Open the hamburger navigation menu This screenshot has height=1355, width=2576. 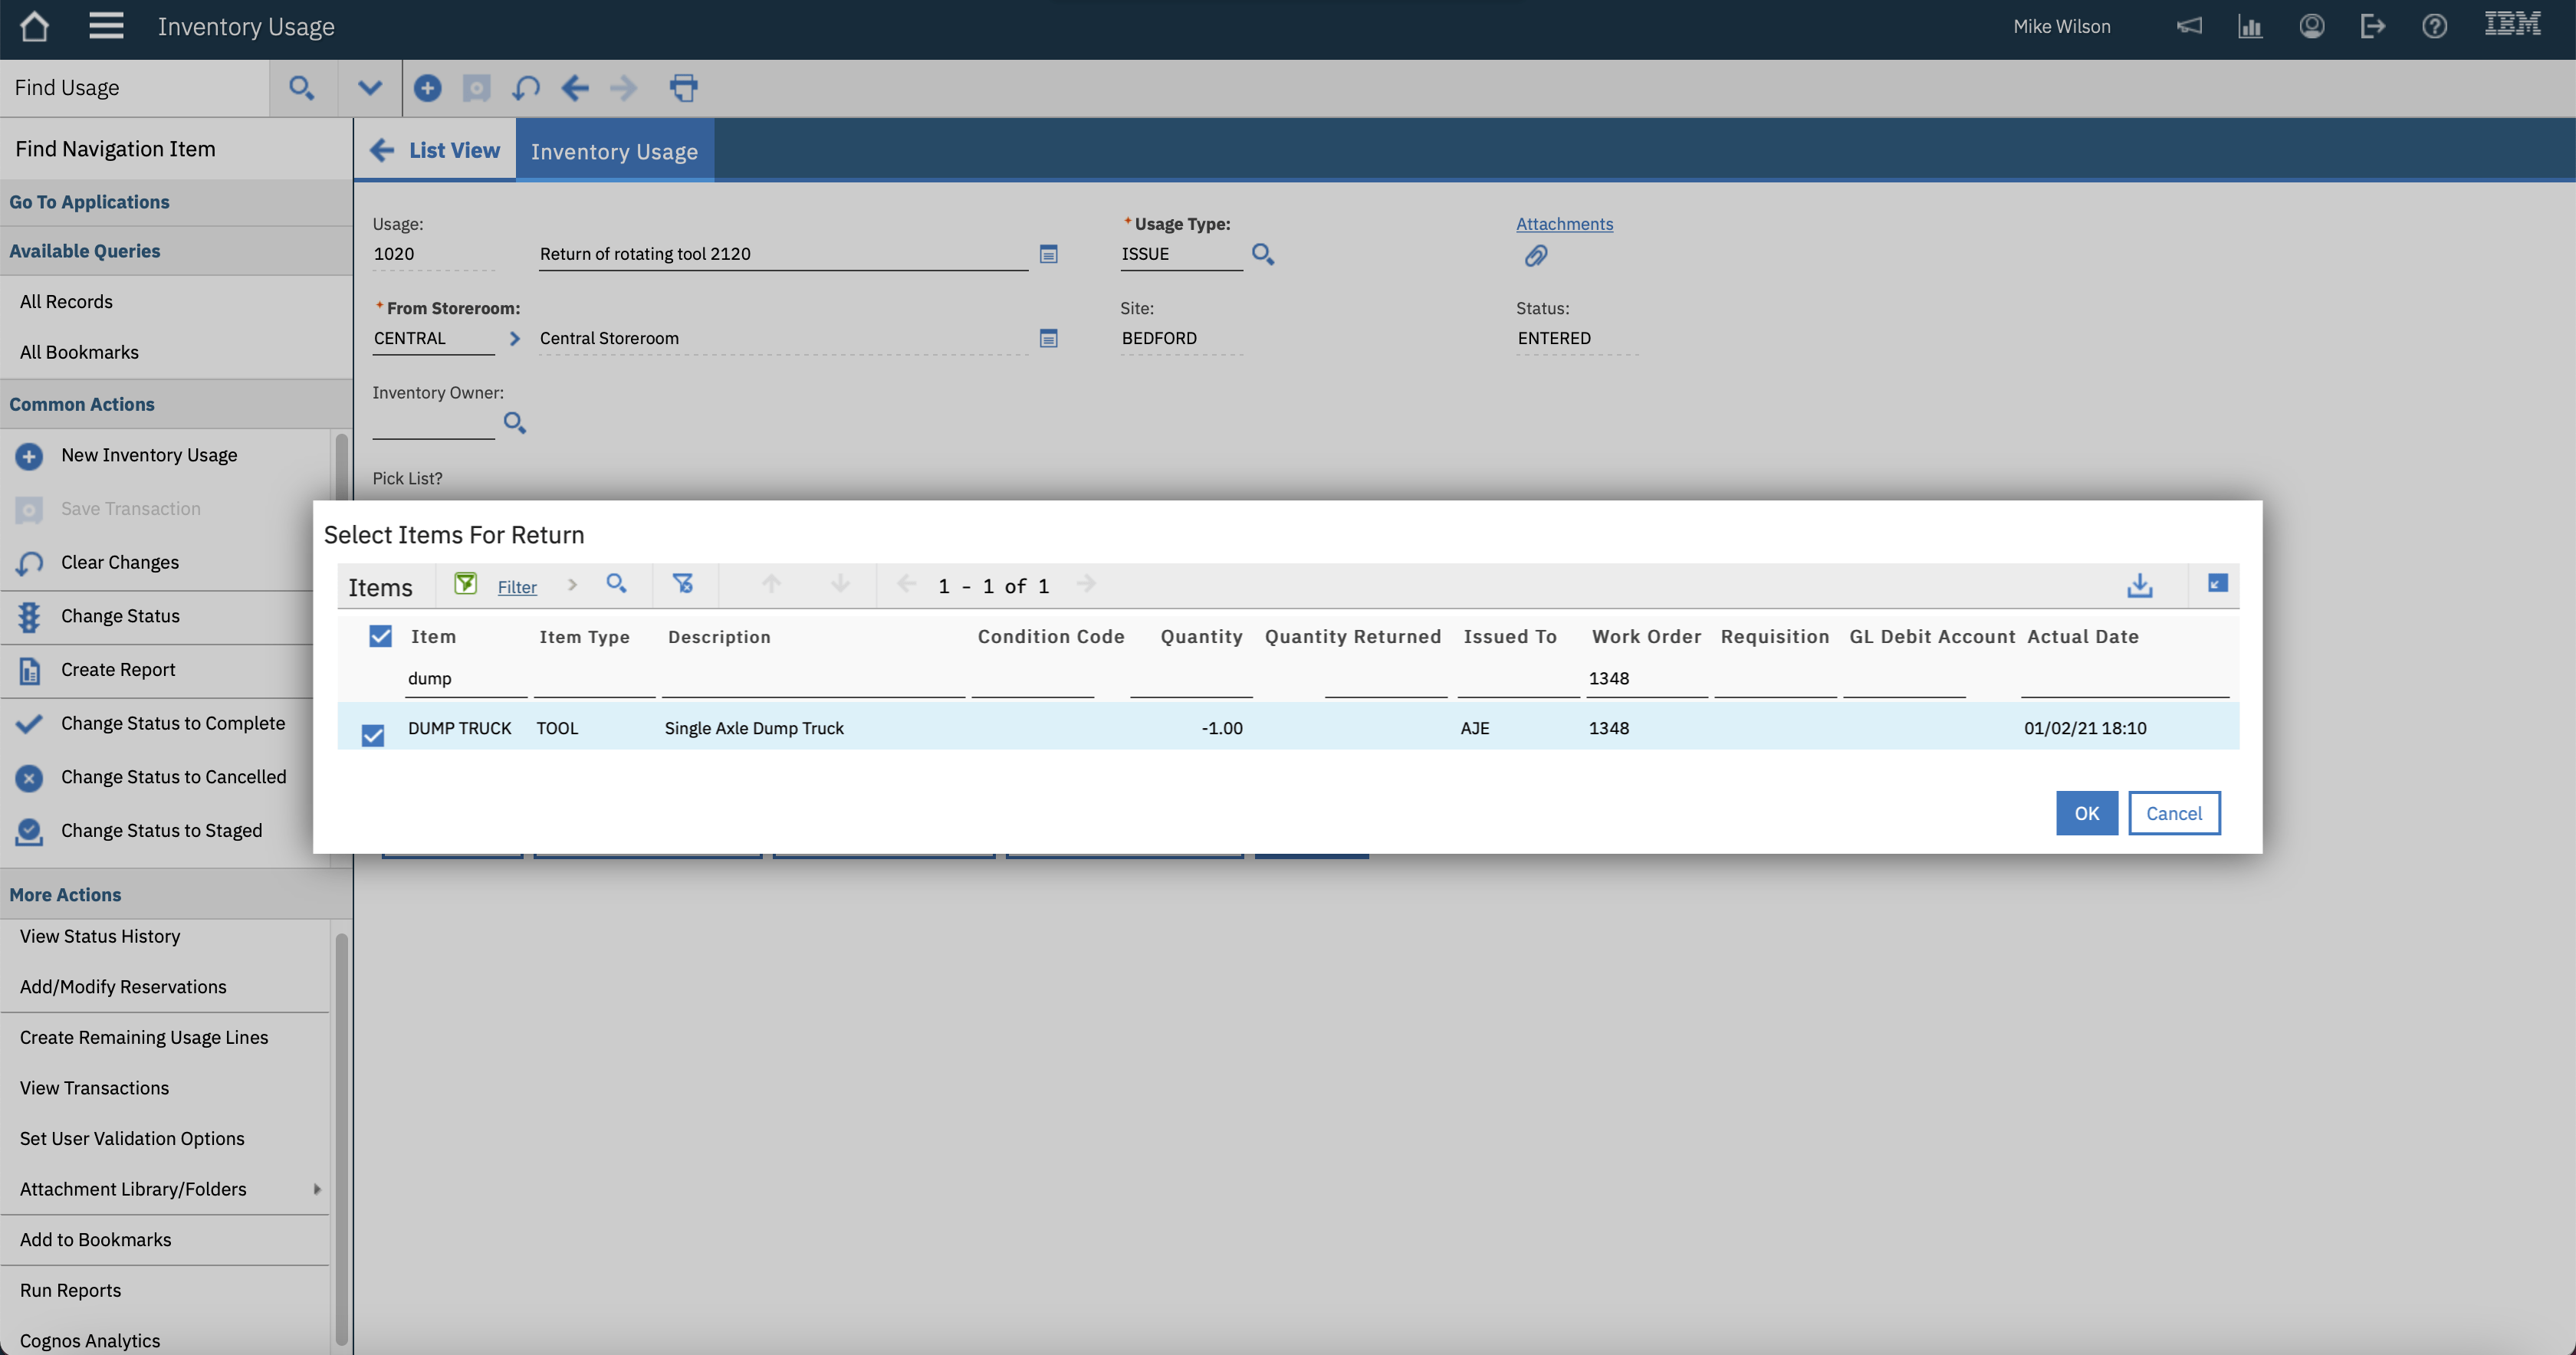coord(105,26)
